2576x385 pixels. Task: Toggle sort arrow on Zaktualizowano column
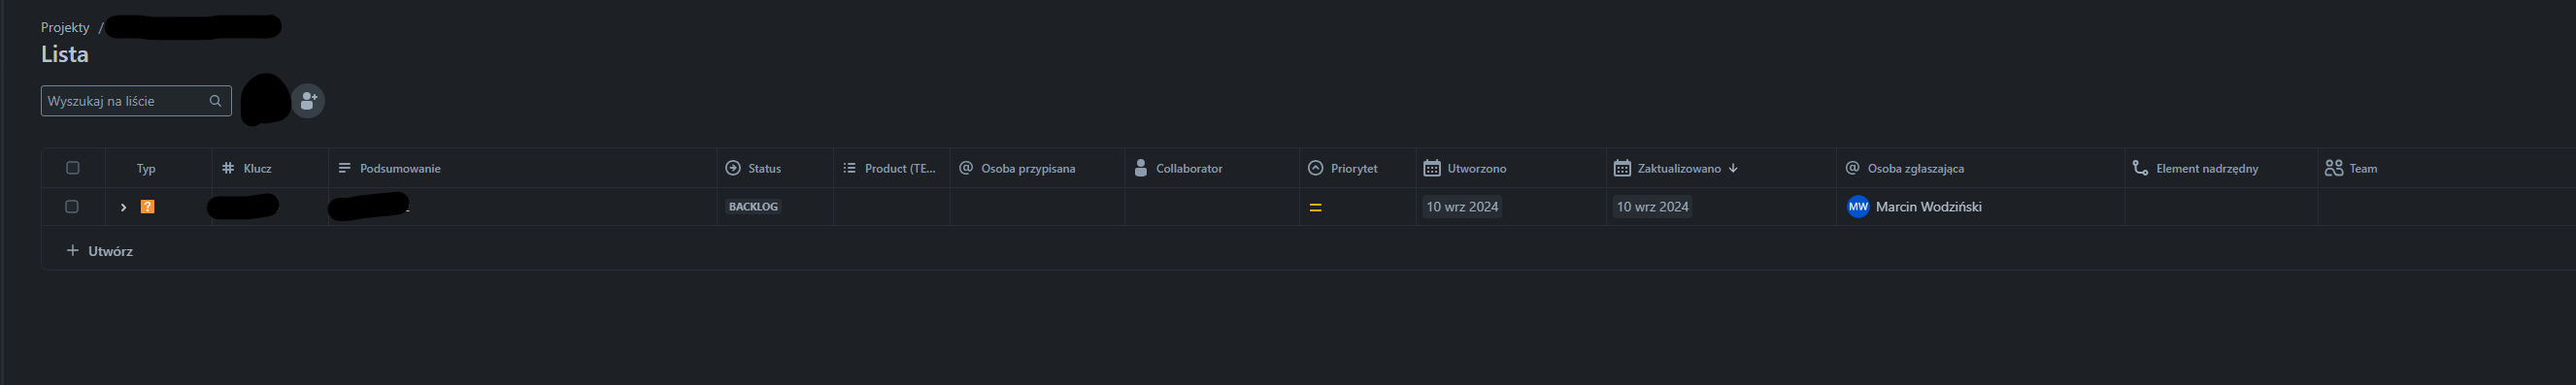[x=1733, y=168]
